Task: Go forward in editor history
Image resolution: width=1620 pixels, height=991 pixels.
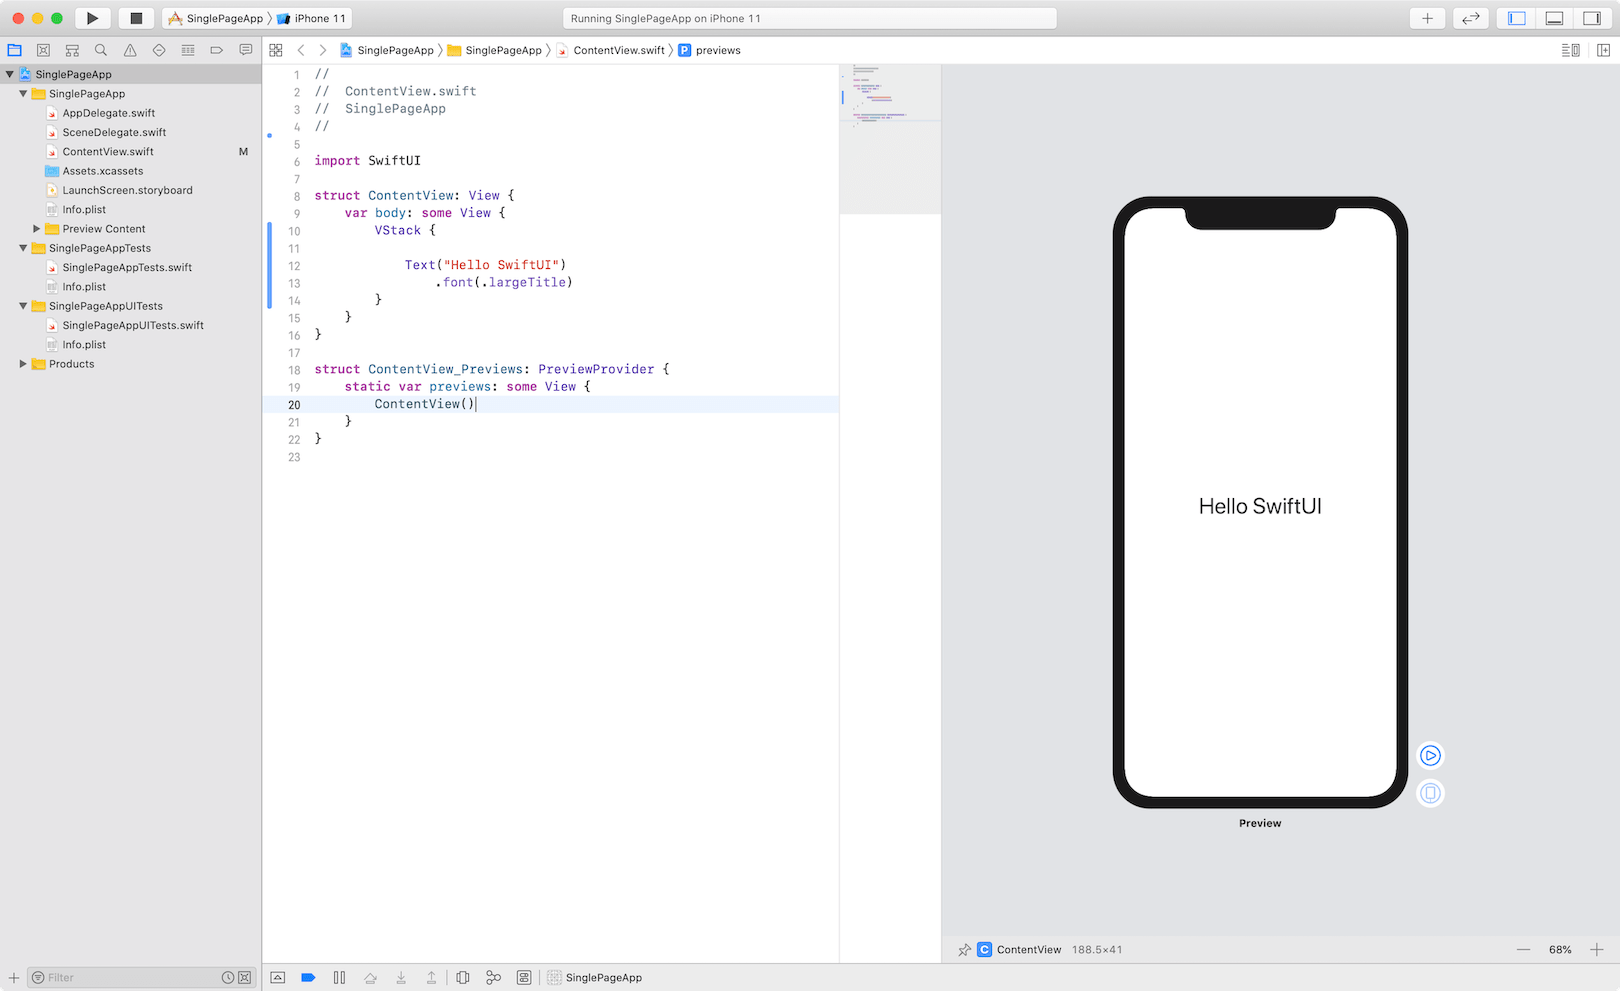Action: pyautogui.click(x=322, y=50)
